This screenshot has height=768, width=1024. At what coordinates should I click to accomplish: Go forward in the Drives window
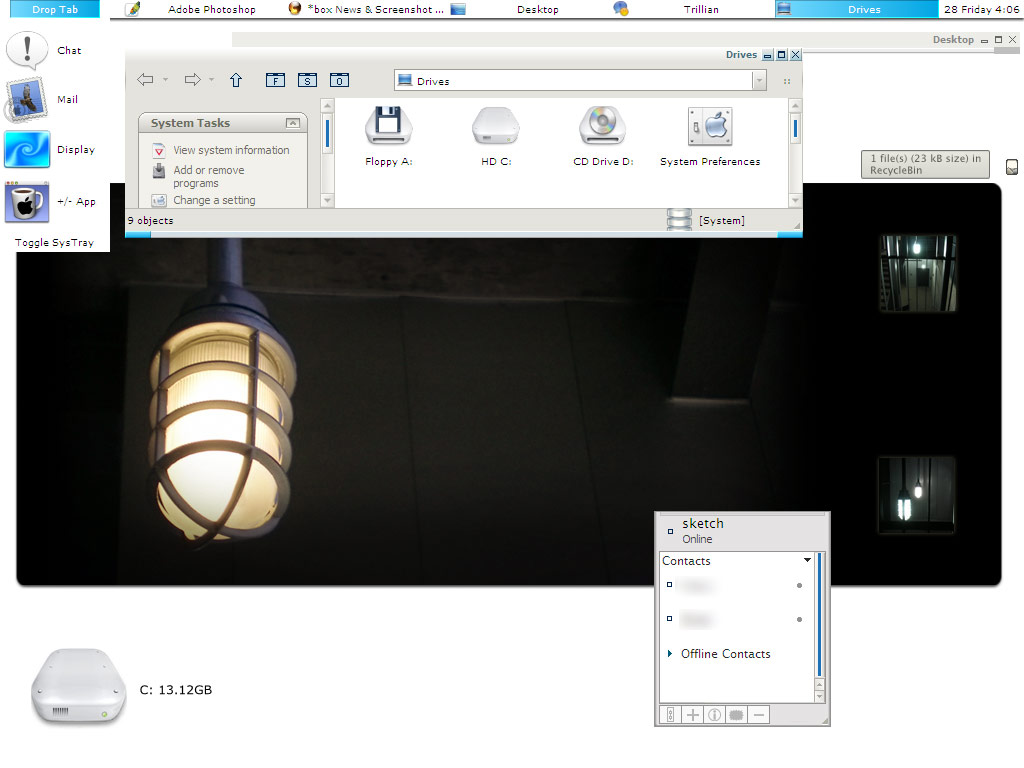[x=193, y=80]
